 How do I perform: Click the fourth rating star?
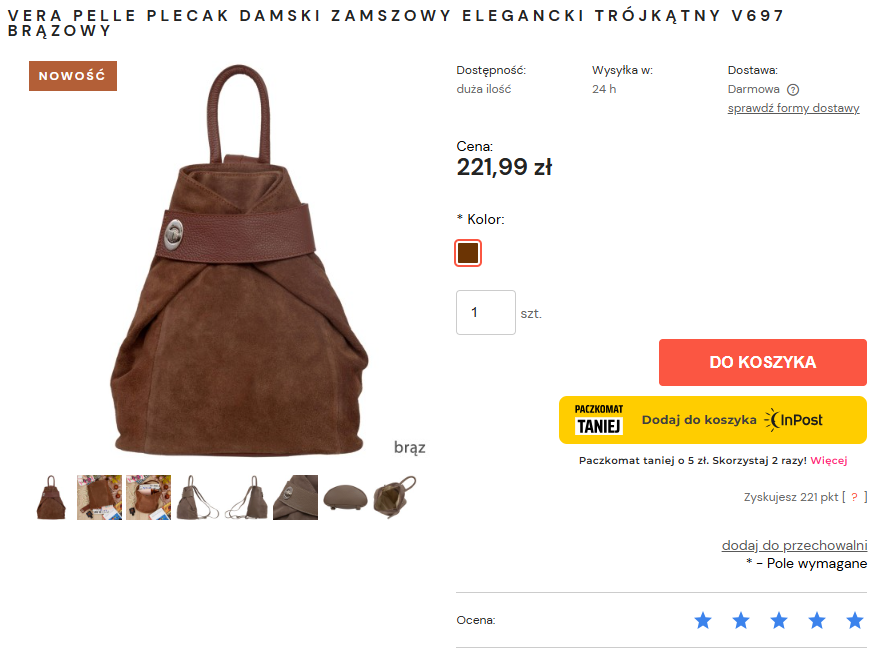(x=817, y=620)
